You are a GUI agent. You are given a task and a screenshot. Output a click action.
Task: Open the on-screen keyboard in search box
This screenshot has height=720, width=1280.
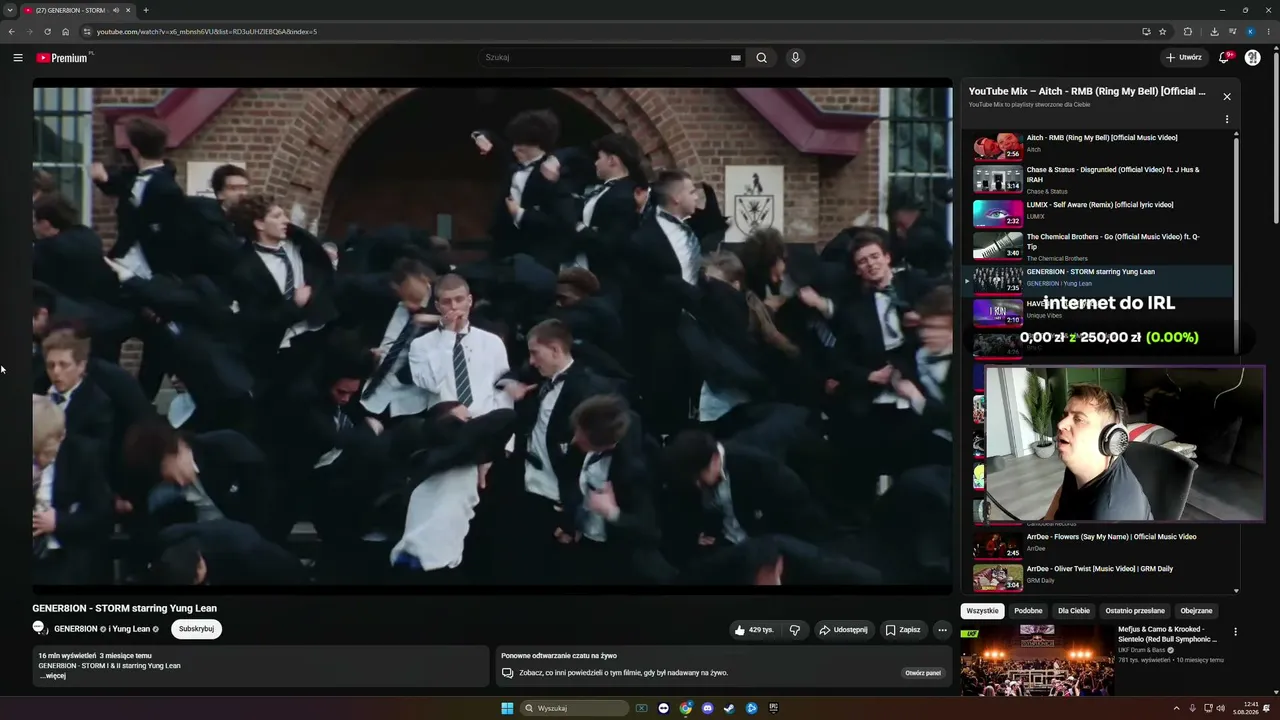pyautogui.click(x=736, y=58)
